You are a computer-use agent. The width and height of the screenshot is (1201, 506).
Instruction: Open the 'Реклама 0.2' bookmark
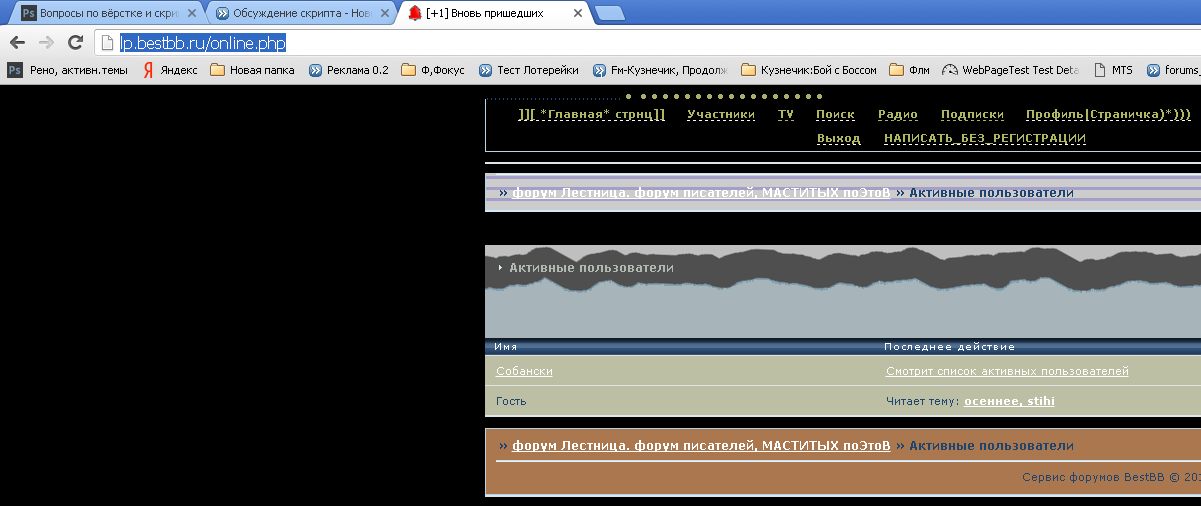point(348,70)
